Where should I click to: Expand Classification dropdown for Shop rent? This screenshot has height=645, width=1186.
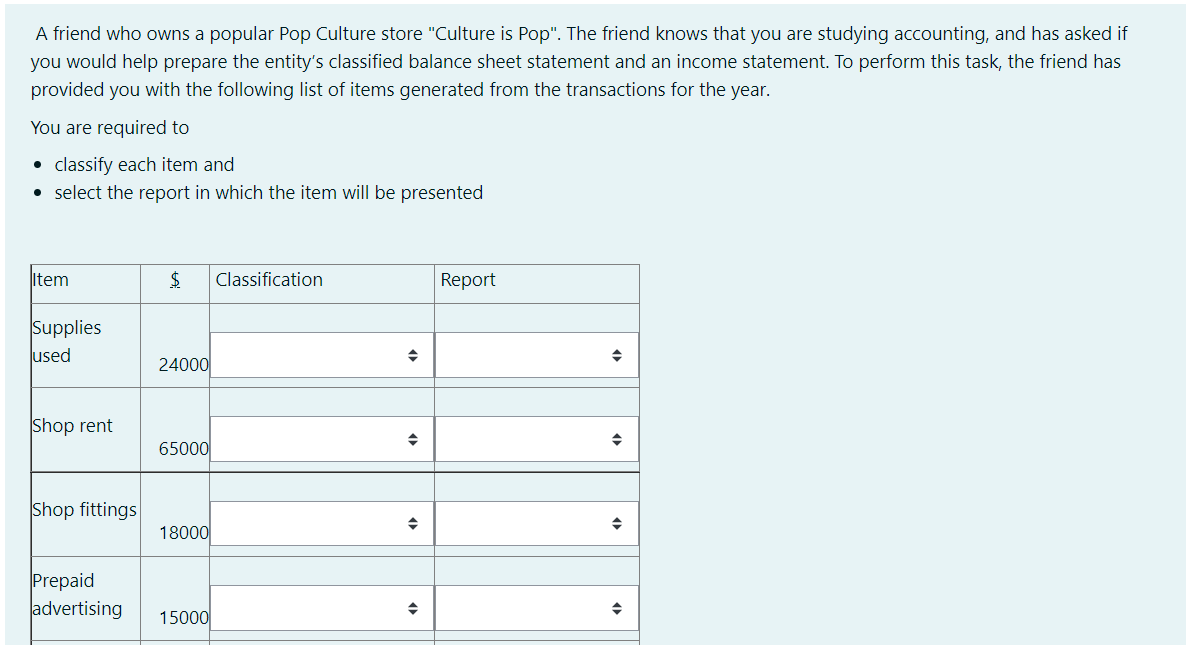point(322,439)
